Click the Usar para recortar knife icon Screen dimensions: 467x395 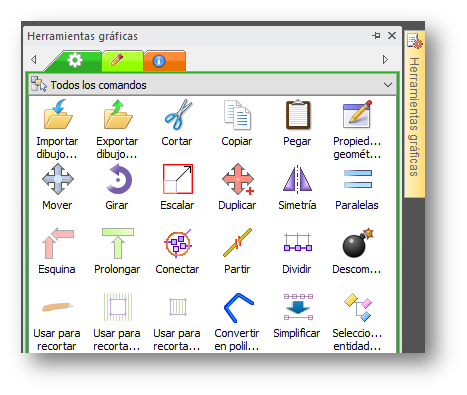(x=57, y=307)
